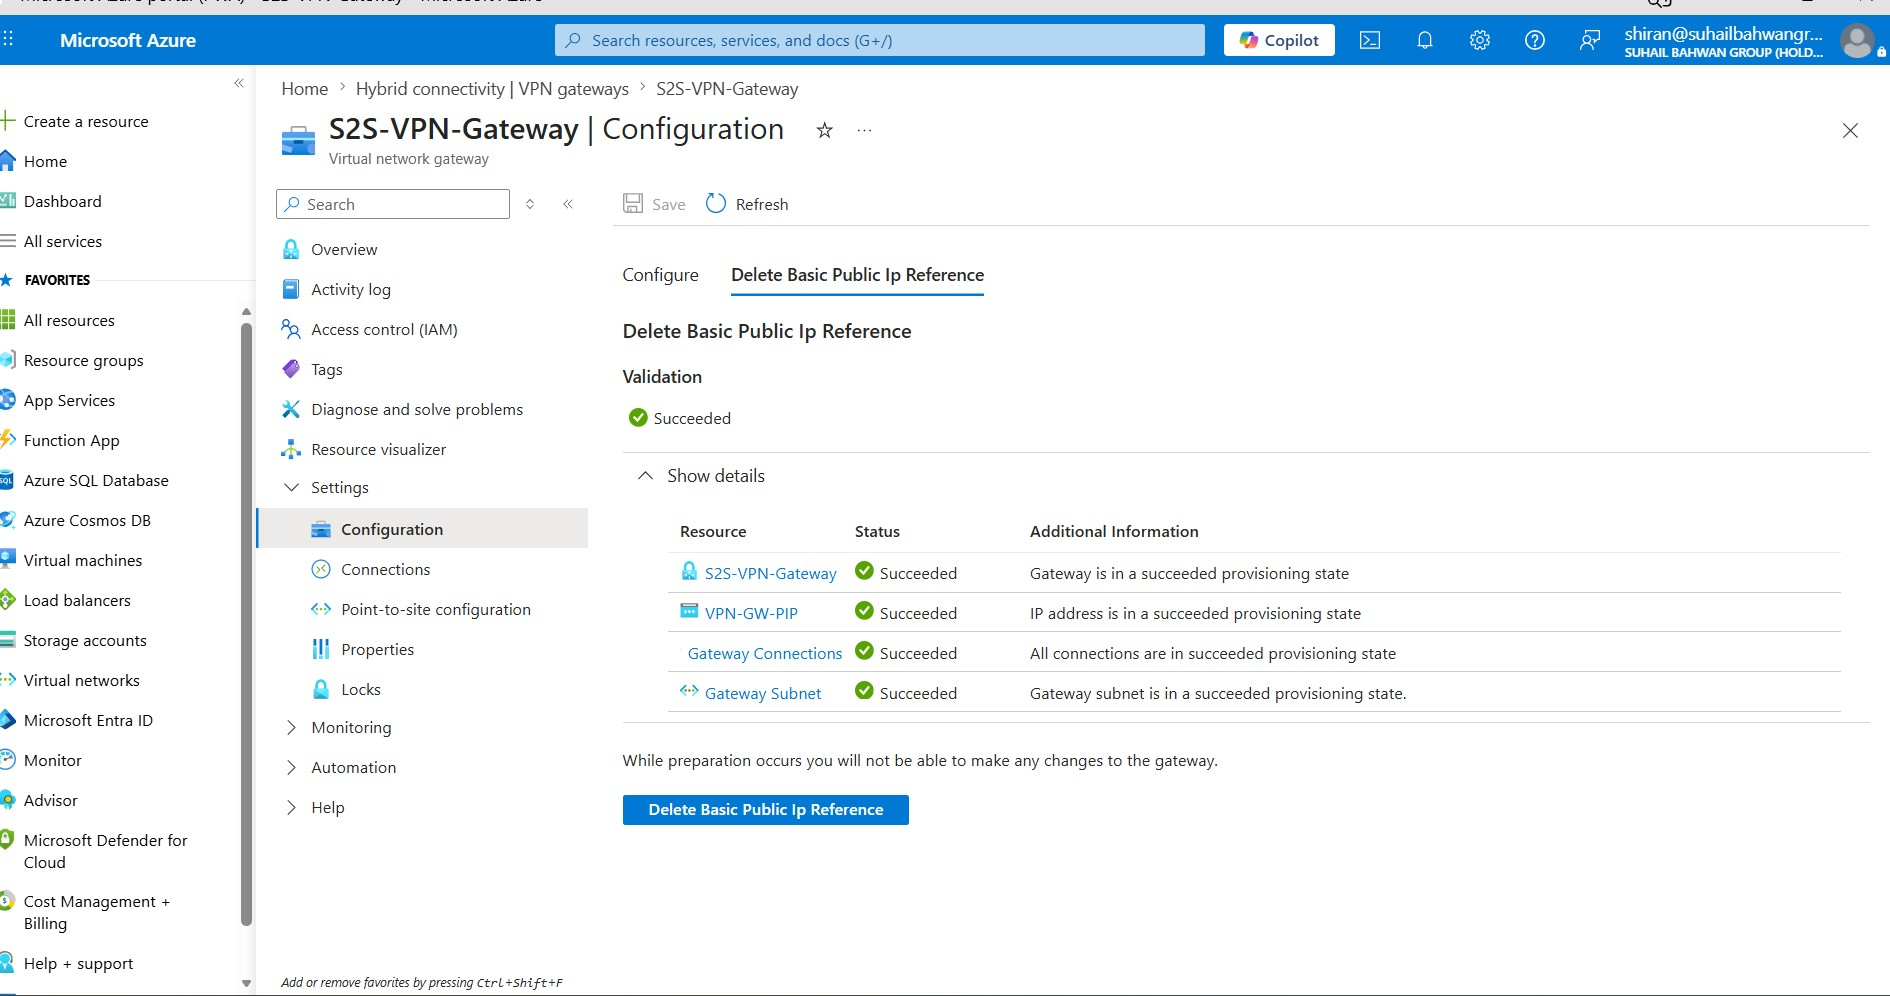Image resolution: width=1890 pixels, height=996 pixels.
Task: Open the S2S-VPN-Gateway resource link
Action: [x=771, y=573]
